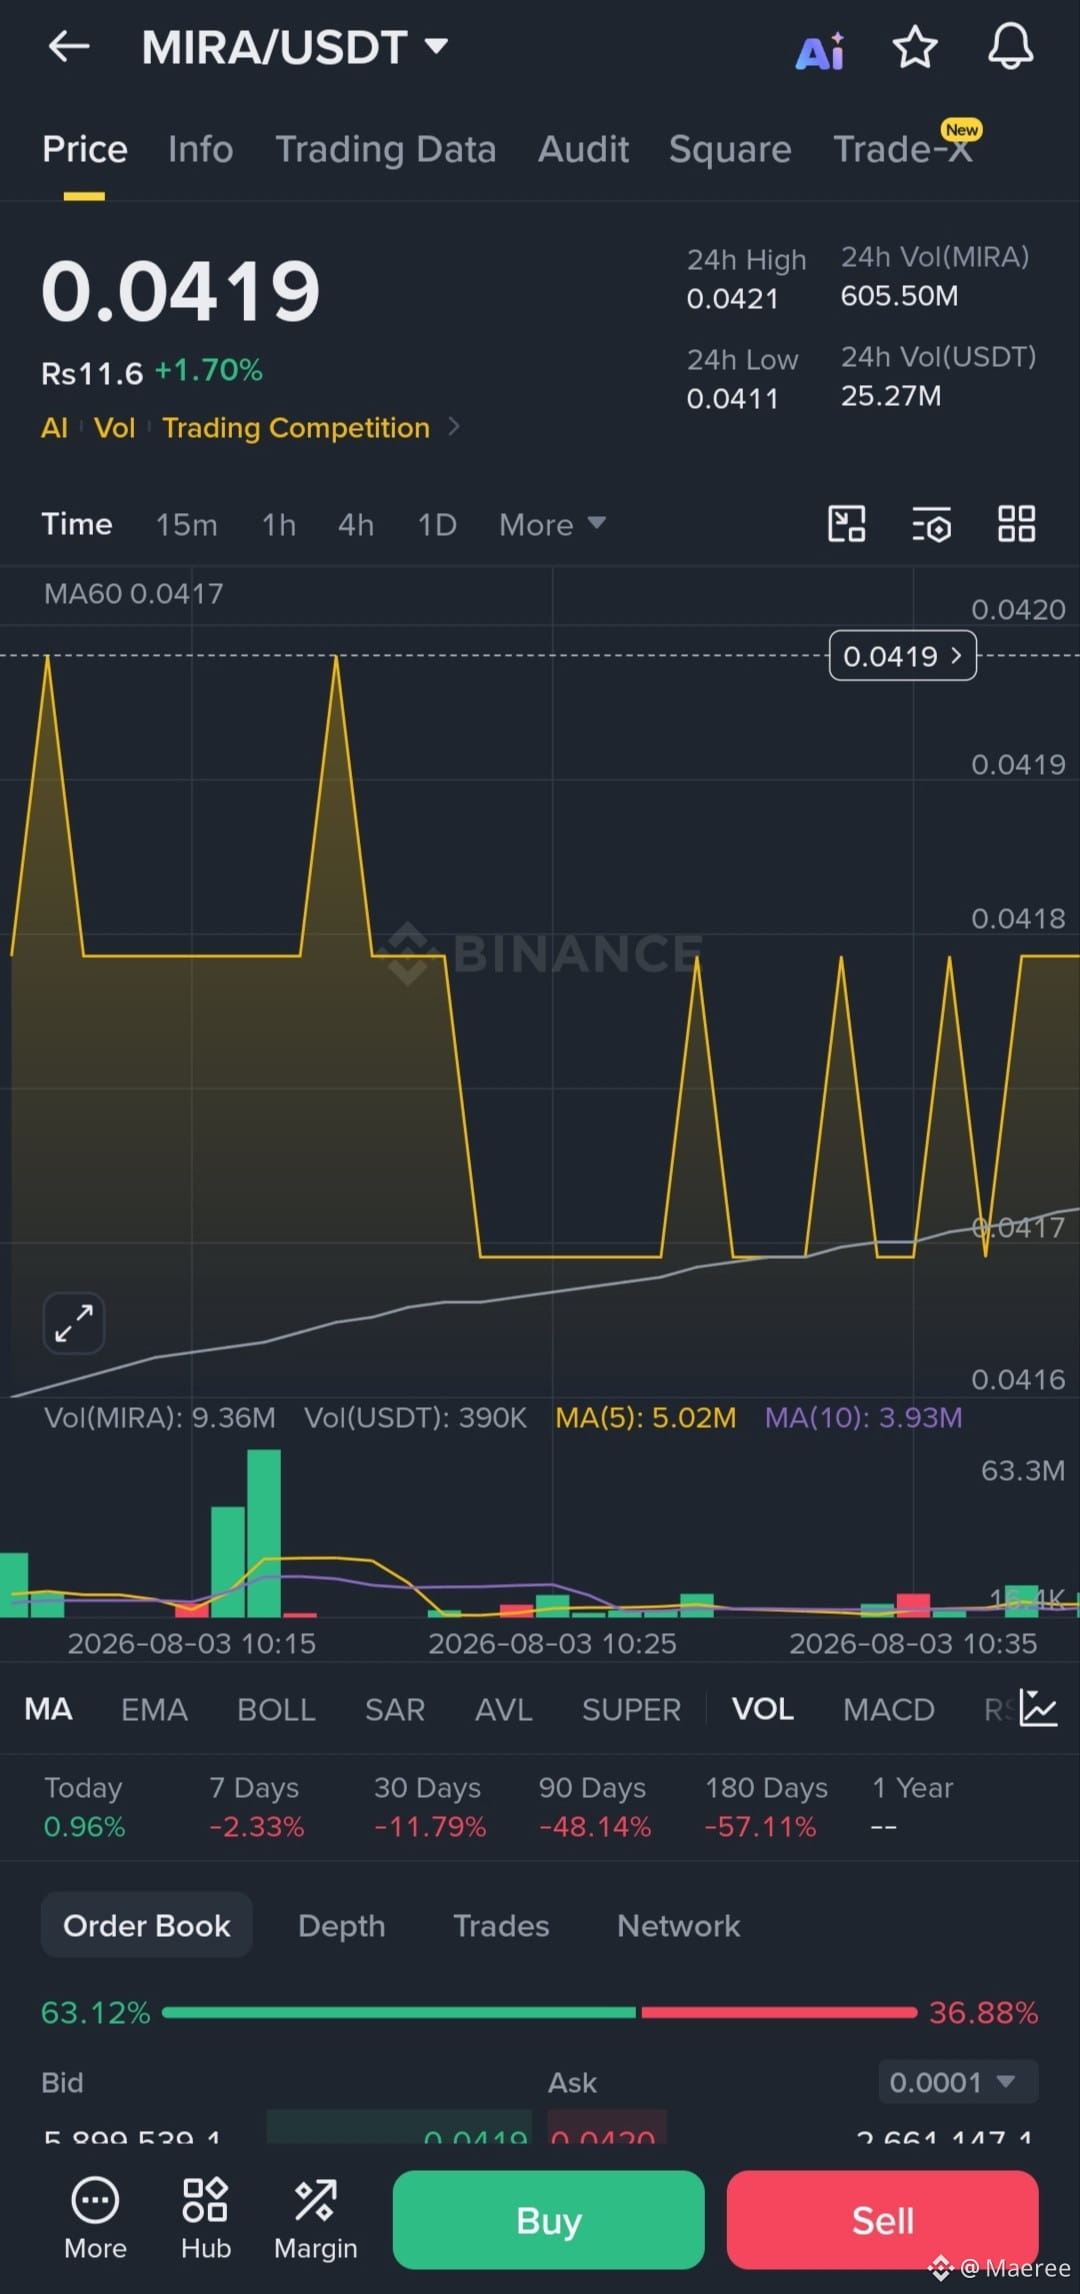Image resolution: width=1080 pixels, height=2294 pixels.
Task: Select the Time chart interval
Action: coord(77,524)
